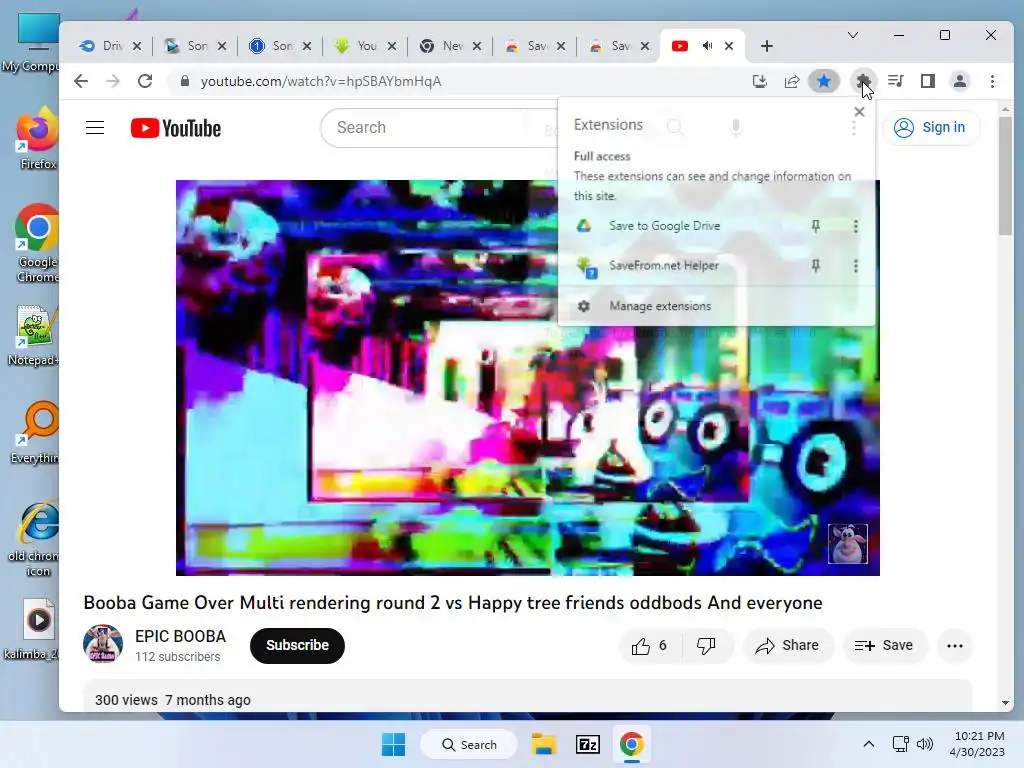
Task: Open Manage extensions
Action: tap(716, 306)
